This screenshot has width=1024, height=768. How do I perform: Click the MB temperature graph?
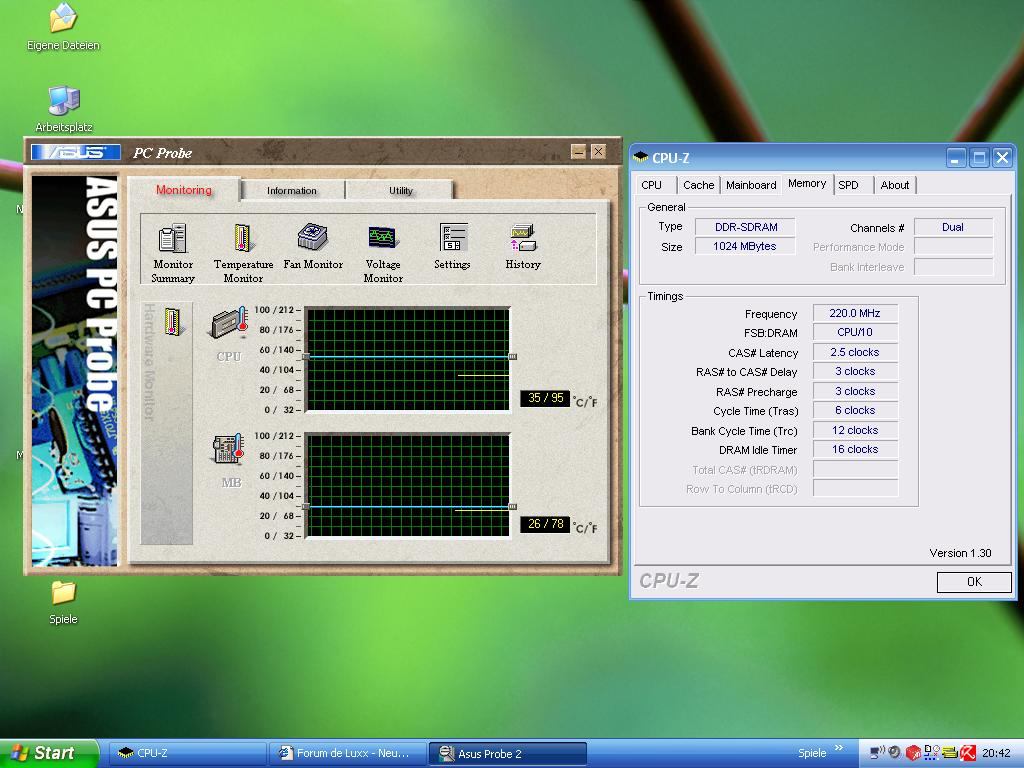[x=408, y=485]
